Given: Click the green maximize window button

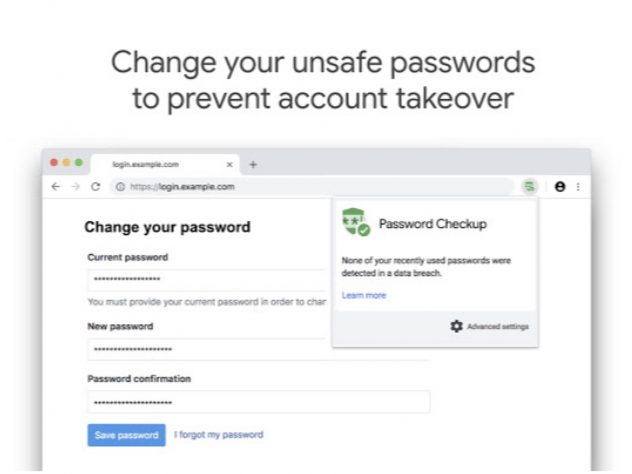Looking at the screenshot, I should [x=79, y=163].
